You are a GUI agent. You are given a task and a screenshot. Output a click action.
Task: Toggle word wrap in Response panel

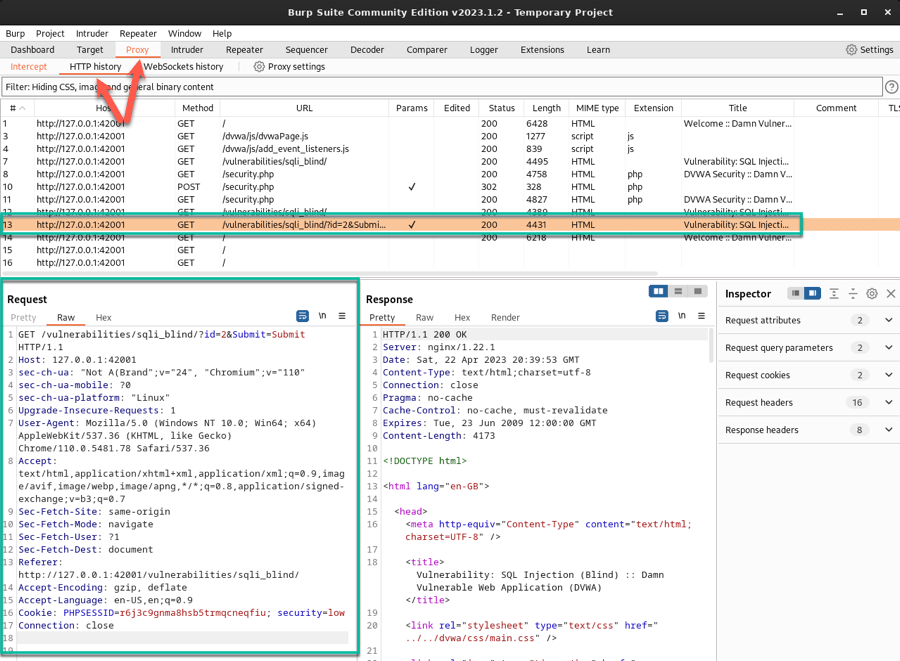(662, 316)
